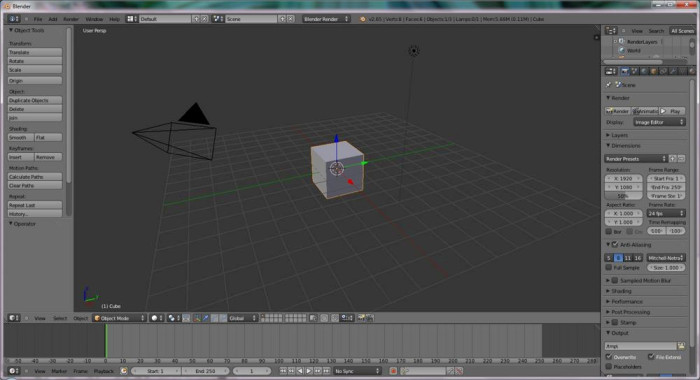This screenshot has height=380, width=700.
Task: Click the red auto-keyframe record icon
Action: point(393,371)
